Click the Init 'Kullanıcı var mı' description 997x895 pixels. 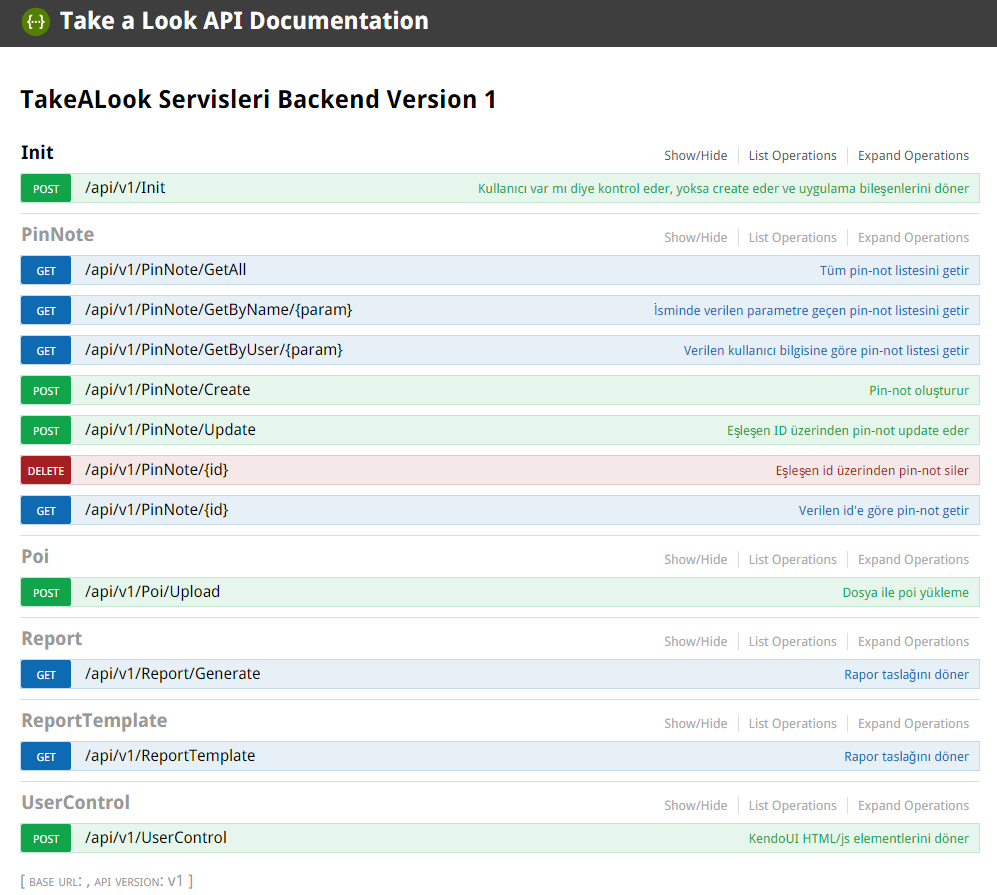723,189
